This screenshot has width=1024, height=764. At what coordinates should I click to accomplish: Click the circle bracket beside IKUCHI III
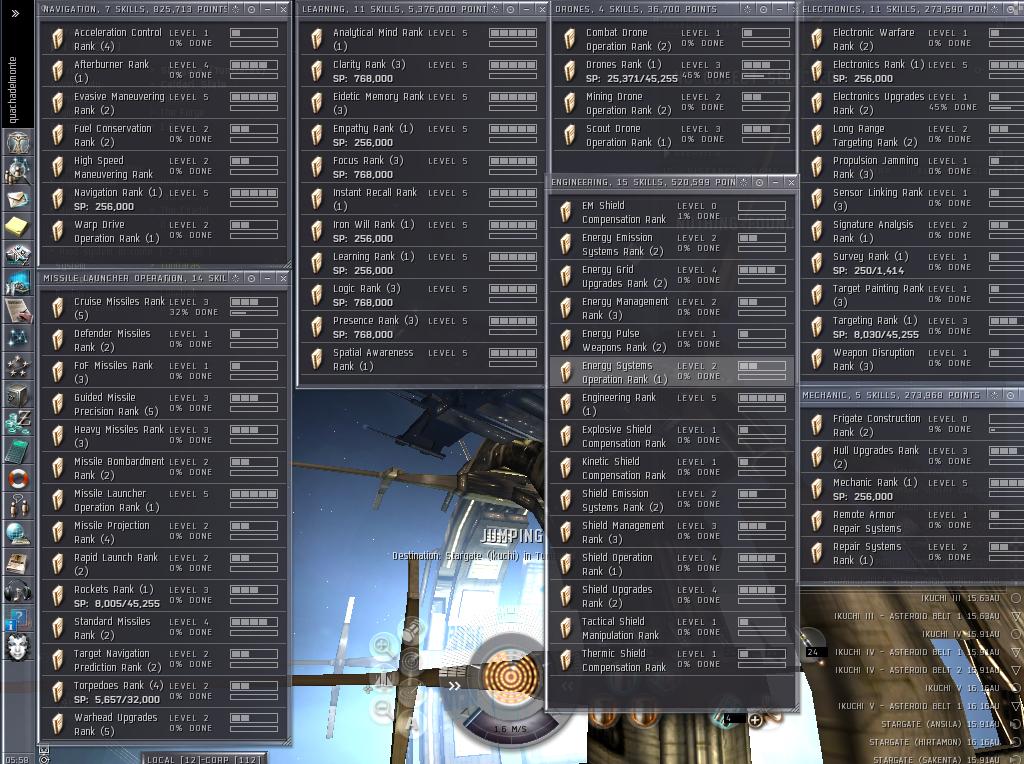[x=1016, y=598]
